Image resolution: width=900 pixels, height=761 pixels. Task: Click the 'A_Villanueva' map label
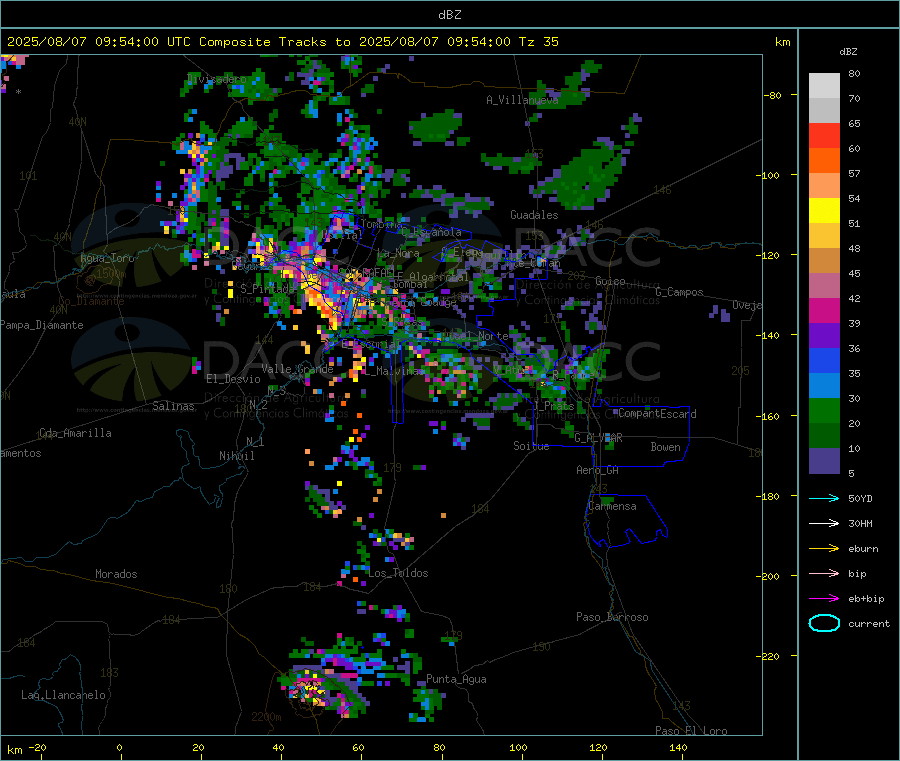[522, 100]
